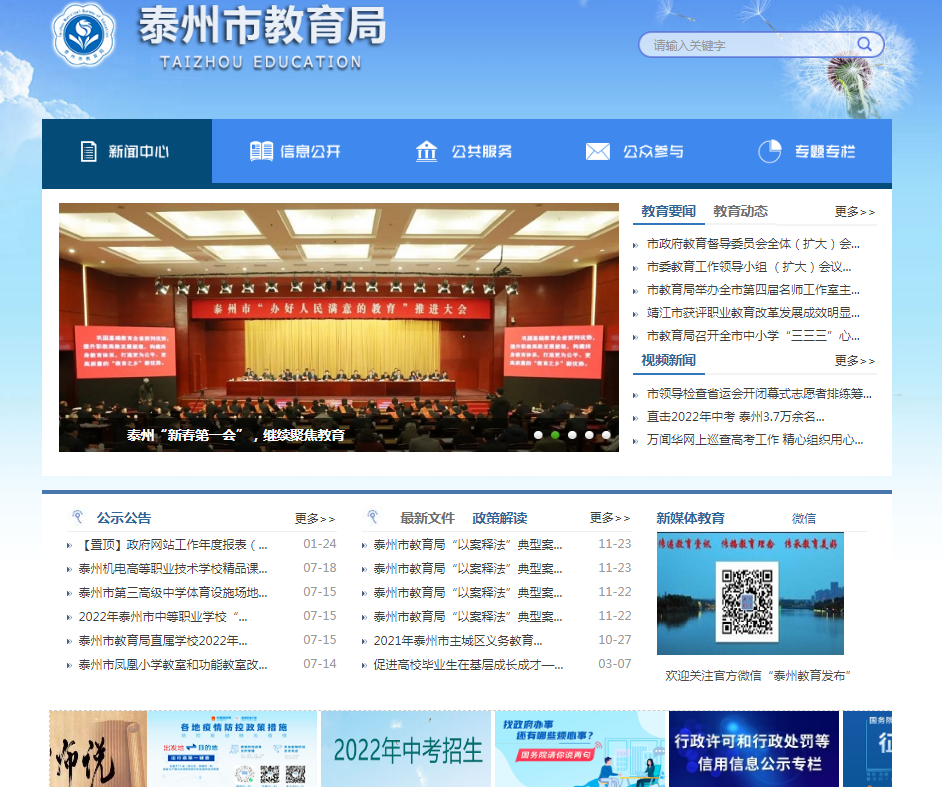Open news 市教育局召开全市中小学“三三三”心...
Image resolution: width=942 pixels, height=787 pixels.
[753, 336]
